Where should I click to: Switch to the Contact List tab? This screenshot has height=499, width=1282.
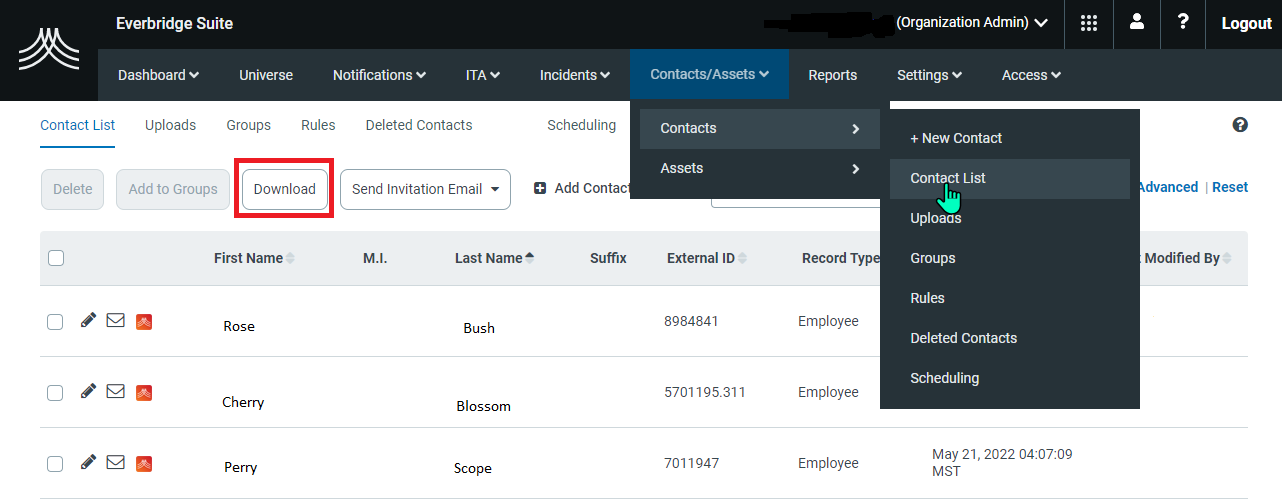[x=78, y=125]
